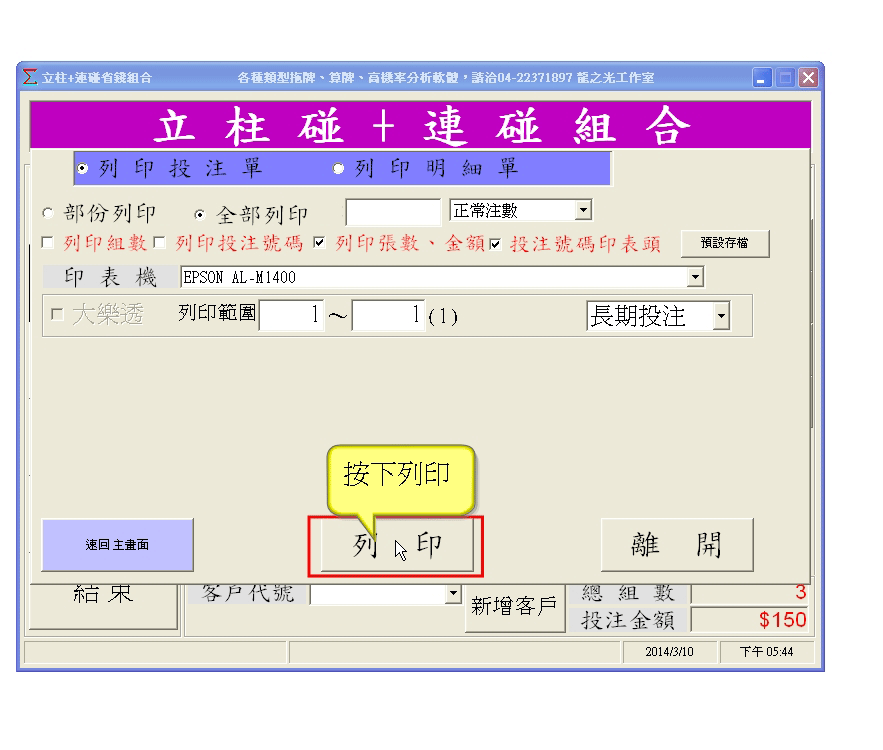The width and height of the screenshot is (883, 750).
Task: Close the window with the red X
Action: [x=807, y=78]
